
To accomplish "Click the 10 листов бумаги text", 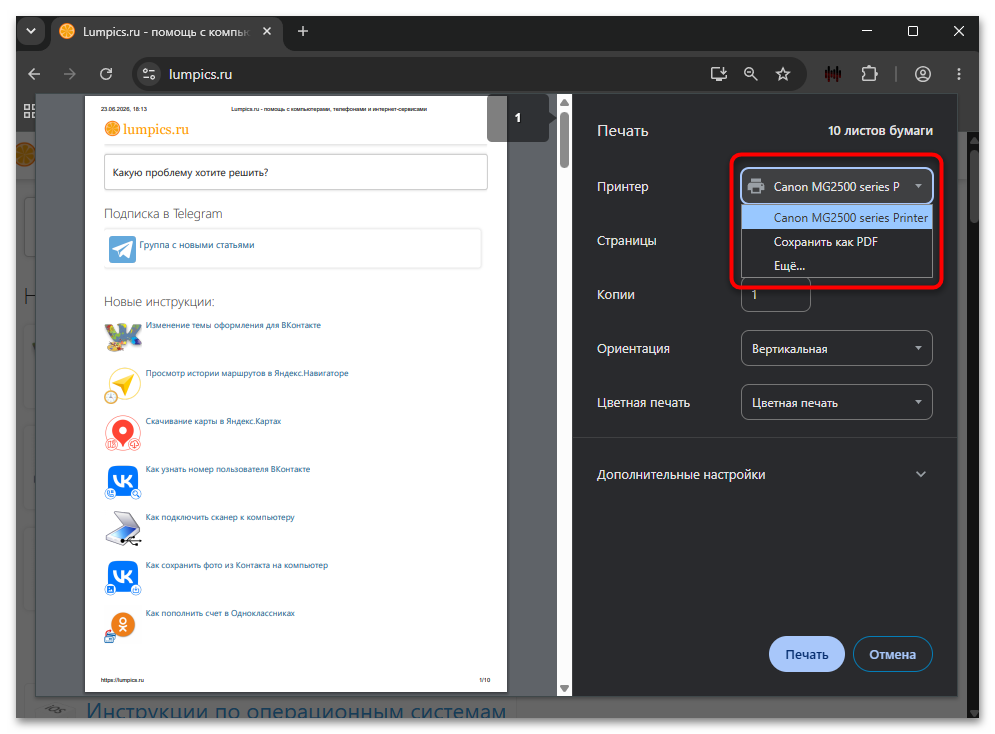I will point(880,131).
